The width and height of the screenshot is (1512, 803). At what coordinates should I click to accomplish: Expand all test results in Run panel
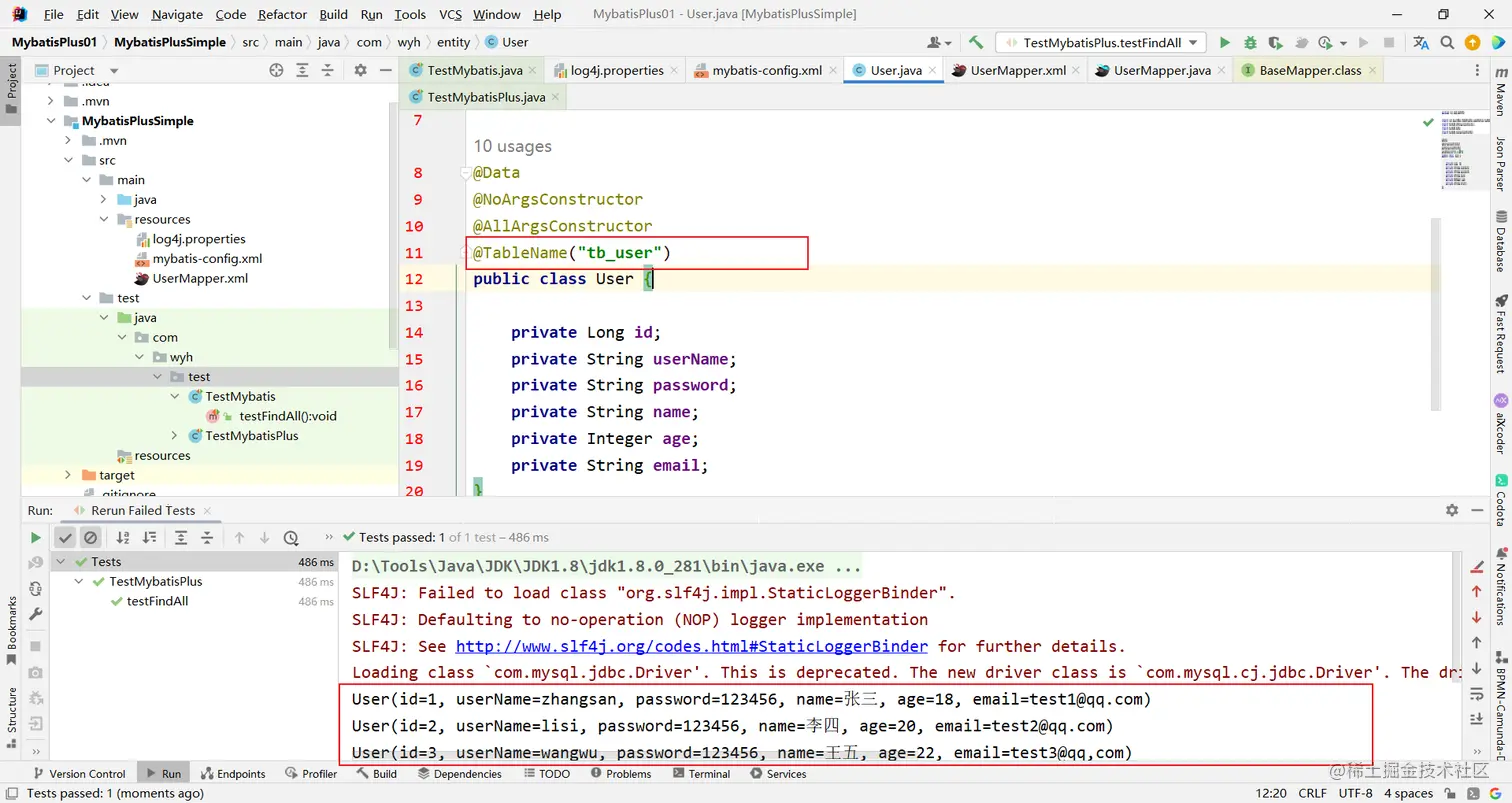(181, 537)
